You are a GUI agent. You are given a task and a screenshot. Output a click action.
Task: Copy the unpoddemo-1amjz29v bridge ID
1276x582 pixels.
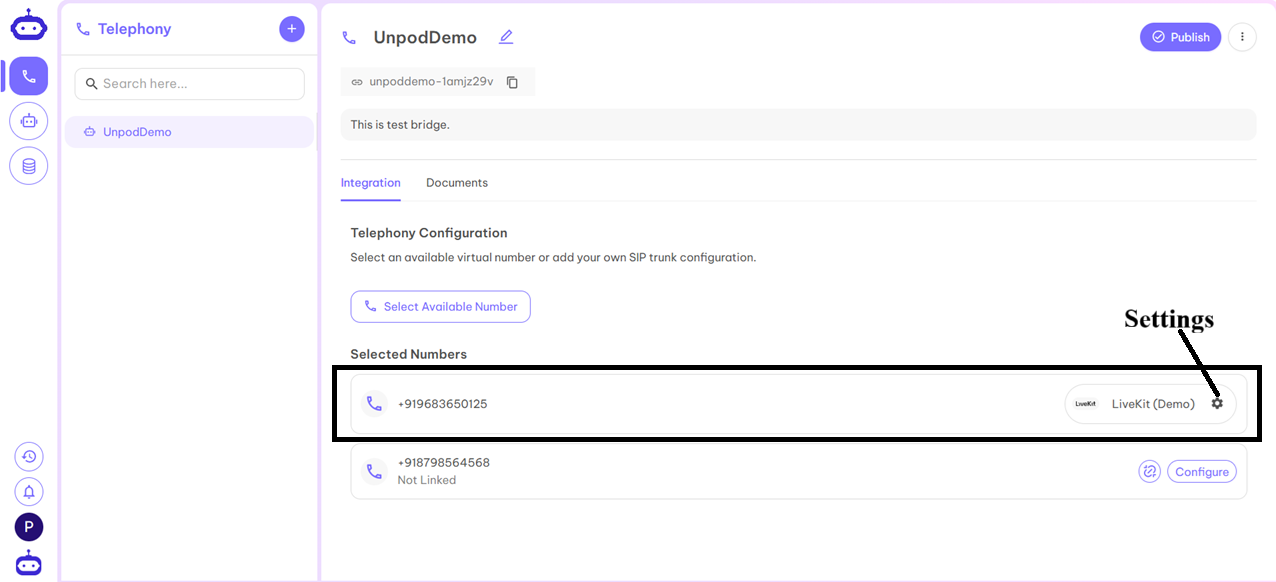(x=510, y=81)
